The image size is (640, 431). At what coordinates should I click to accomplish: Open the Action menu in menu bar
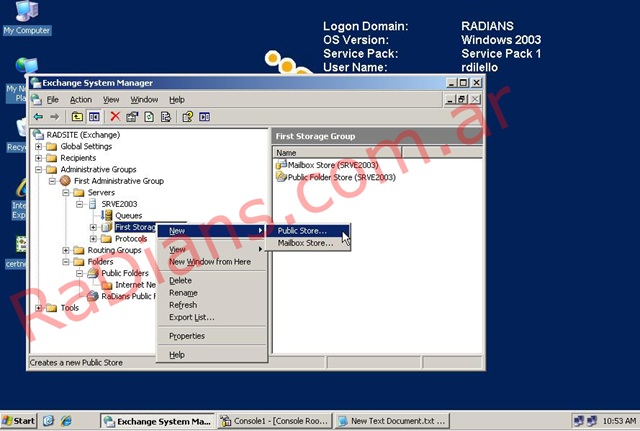81,100
